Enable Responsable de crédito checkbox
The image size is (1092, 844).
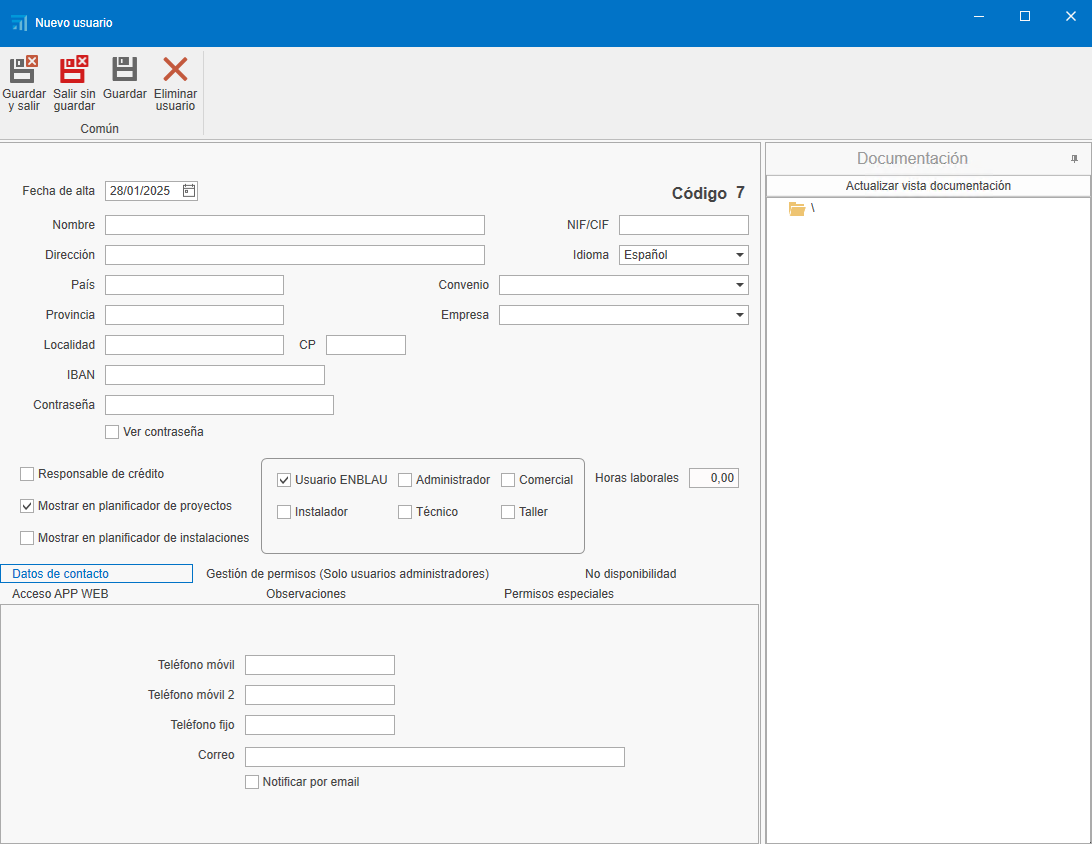tap(27, 474)
